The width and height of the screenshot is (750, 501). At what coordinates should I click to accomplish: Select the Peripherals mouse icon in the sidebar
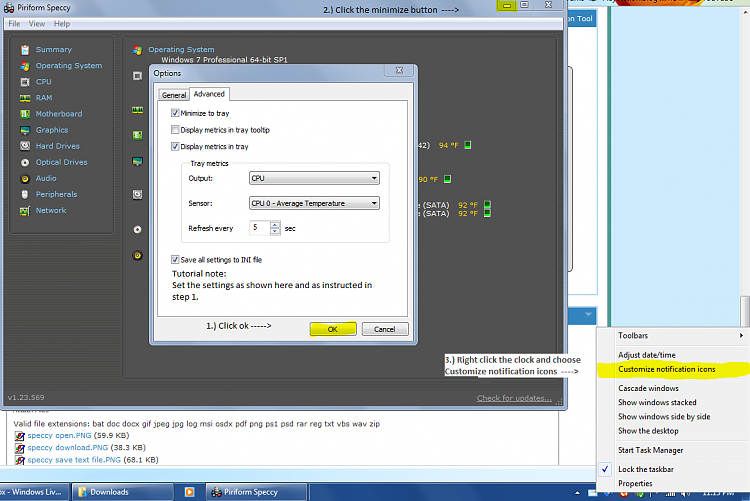(25, 194)
